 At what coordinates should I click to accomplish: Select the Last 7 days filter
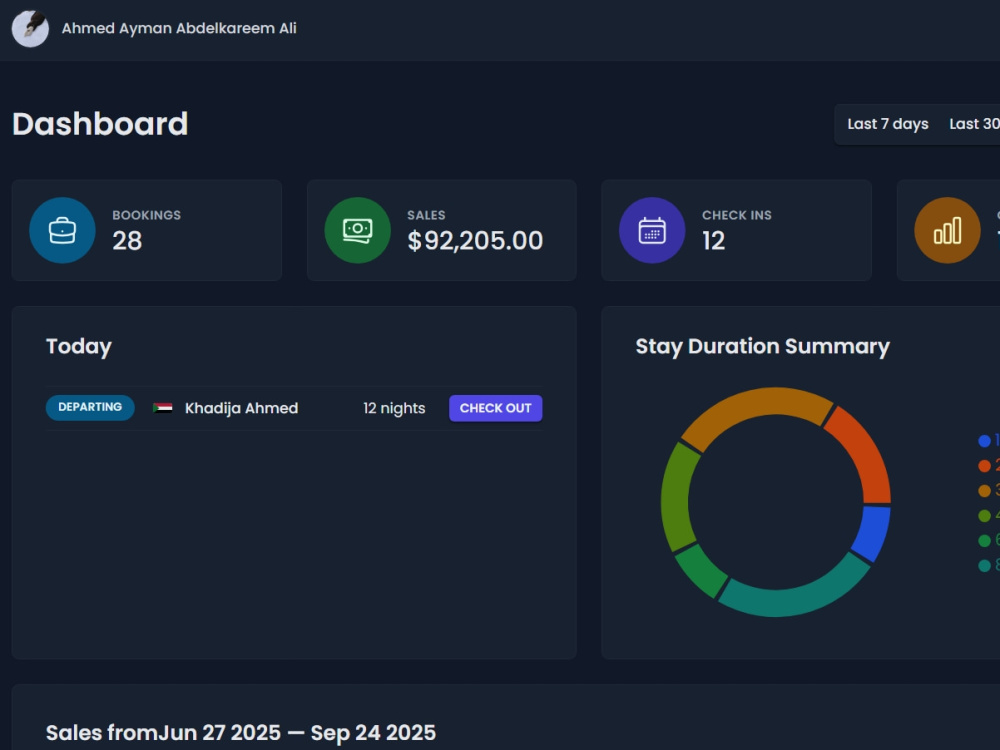point(888,124)
